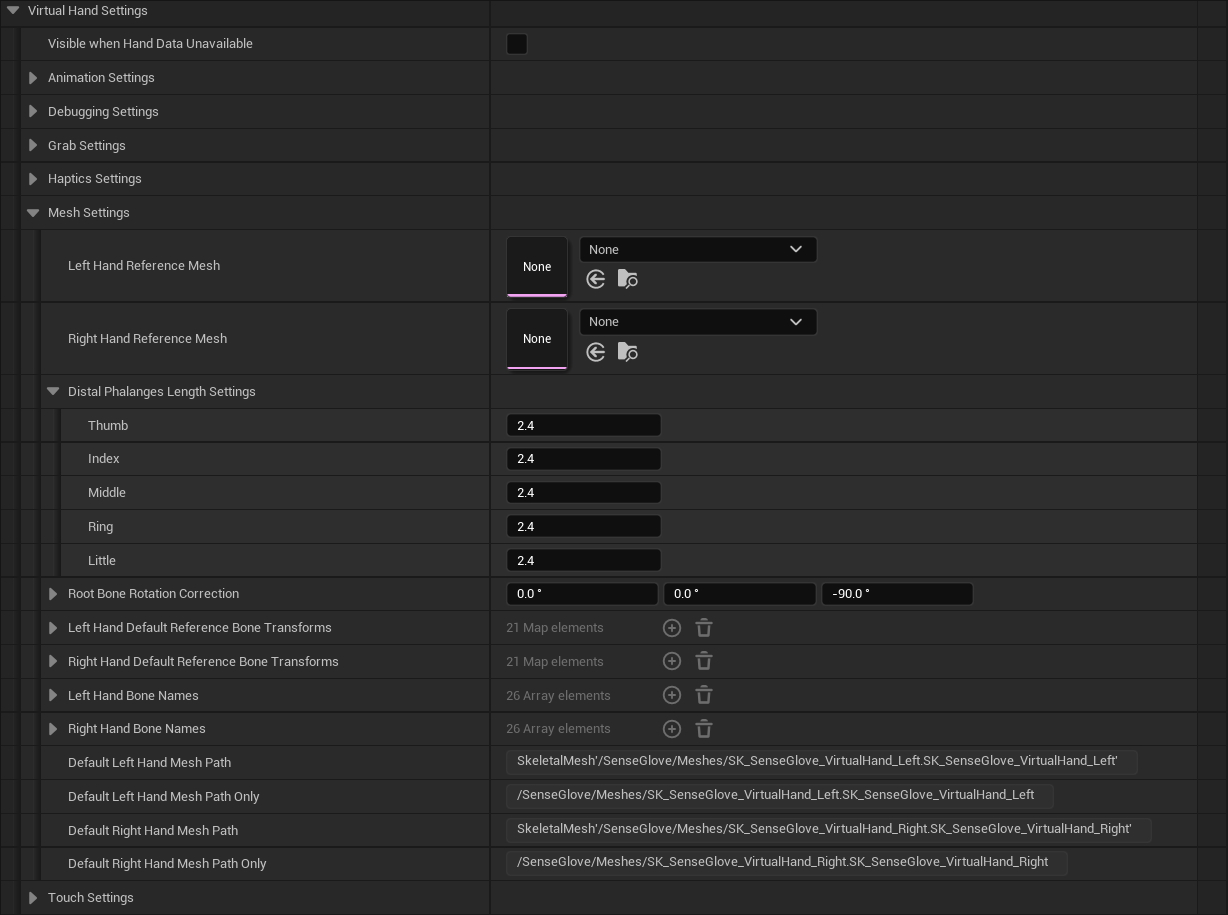The height and width of the screenshot is (915, 1228).
Task: Add element to Left Hand Bone Names array
Action: 672,695
